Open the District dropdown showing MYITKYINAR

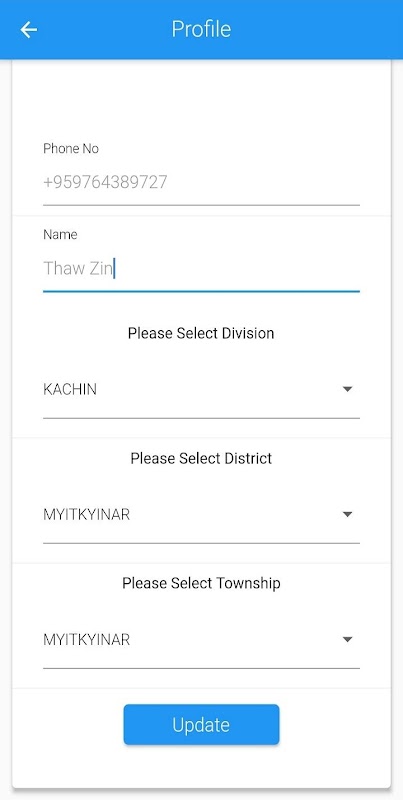pyautogui.click(x=201, y=515)
